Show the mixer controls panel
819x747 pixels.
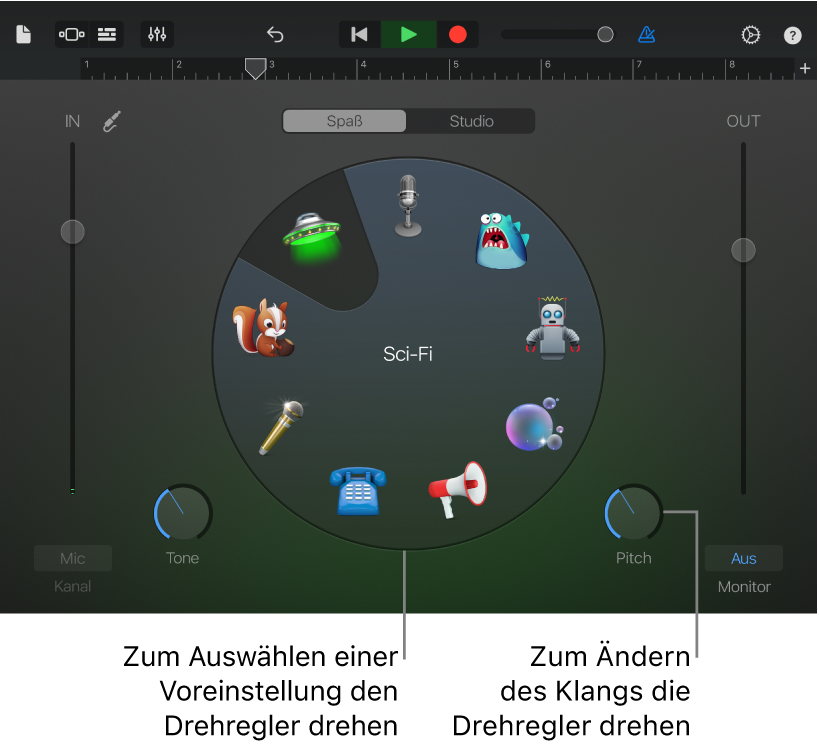point(106,34)
